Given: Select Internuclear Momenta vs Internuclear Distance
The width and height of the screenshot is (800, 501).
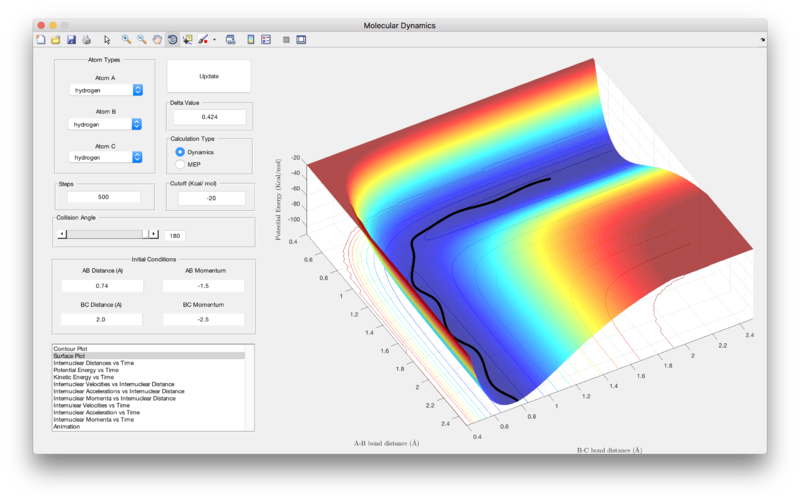Looking at the screenshot, I should click(148, 398).
